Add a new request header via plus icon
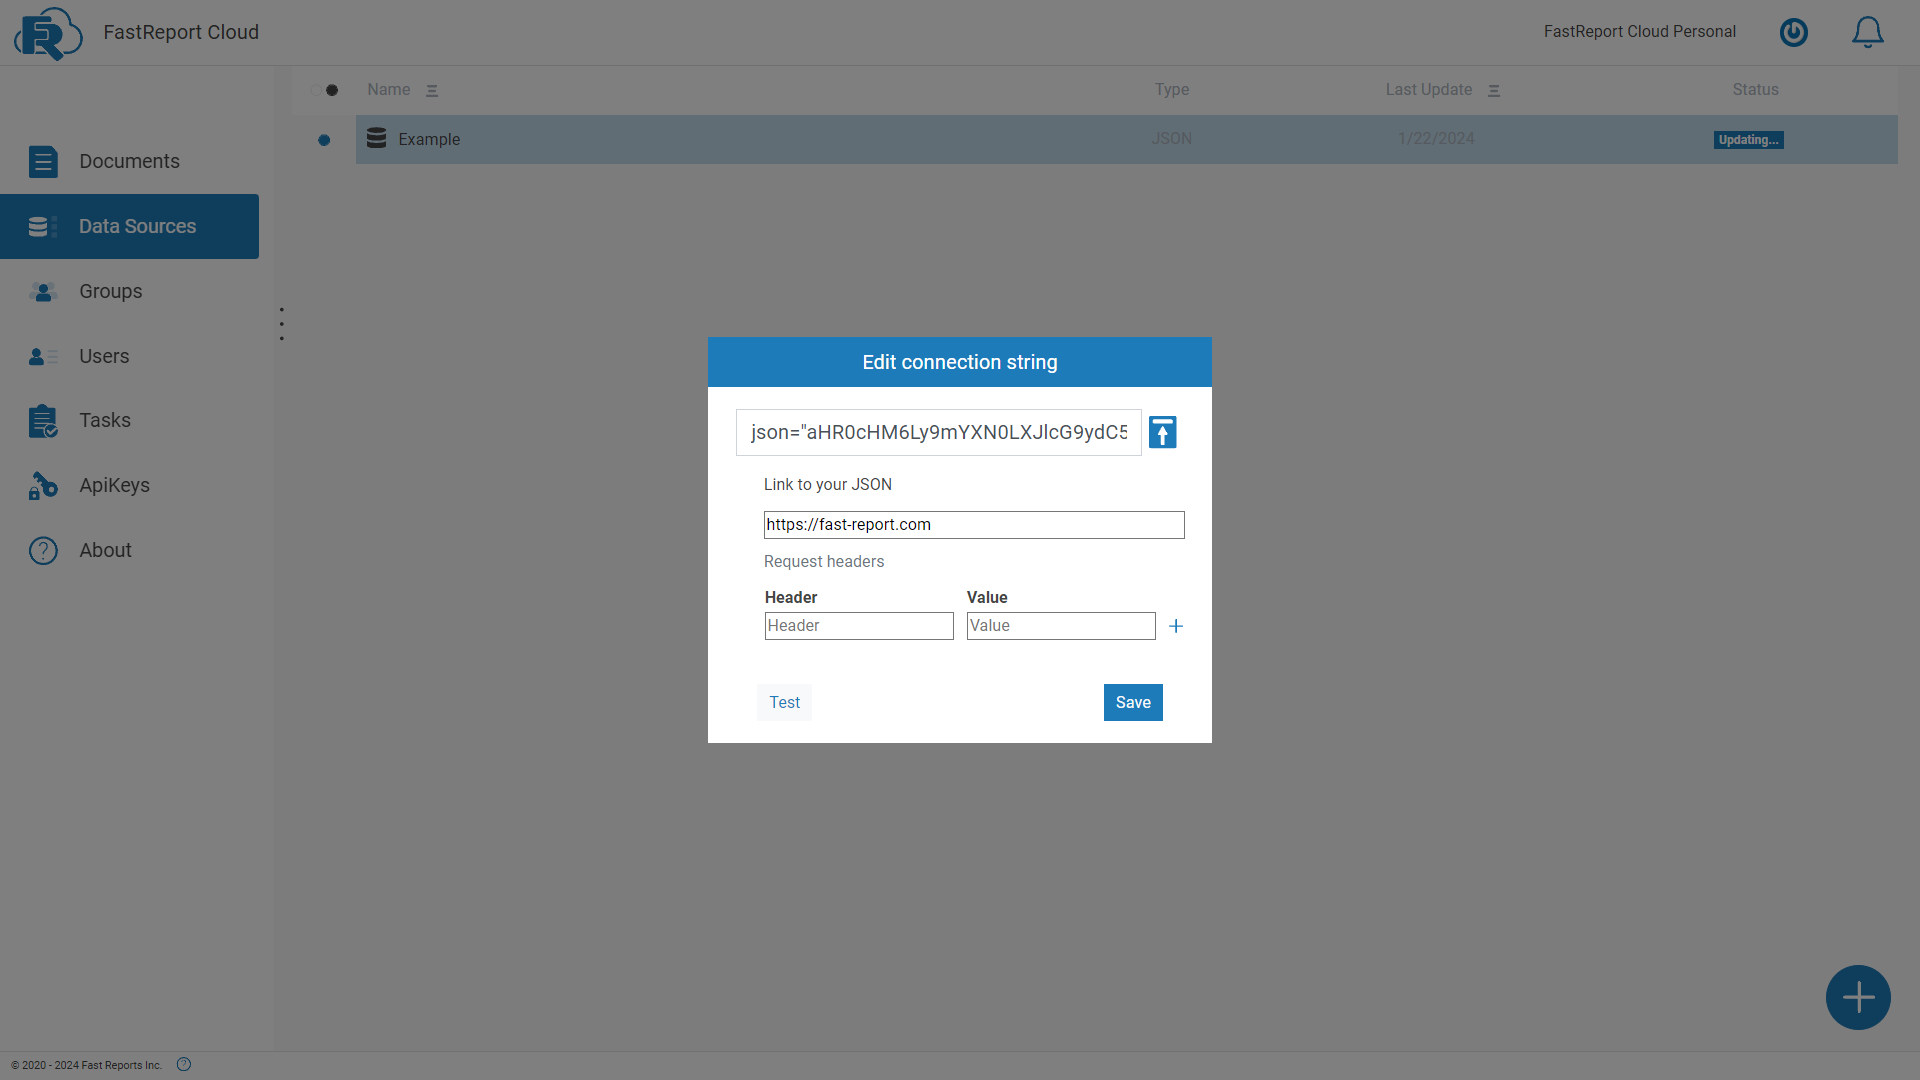The height and width of the screenshot is (1080, 1920). (1175, 625)
